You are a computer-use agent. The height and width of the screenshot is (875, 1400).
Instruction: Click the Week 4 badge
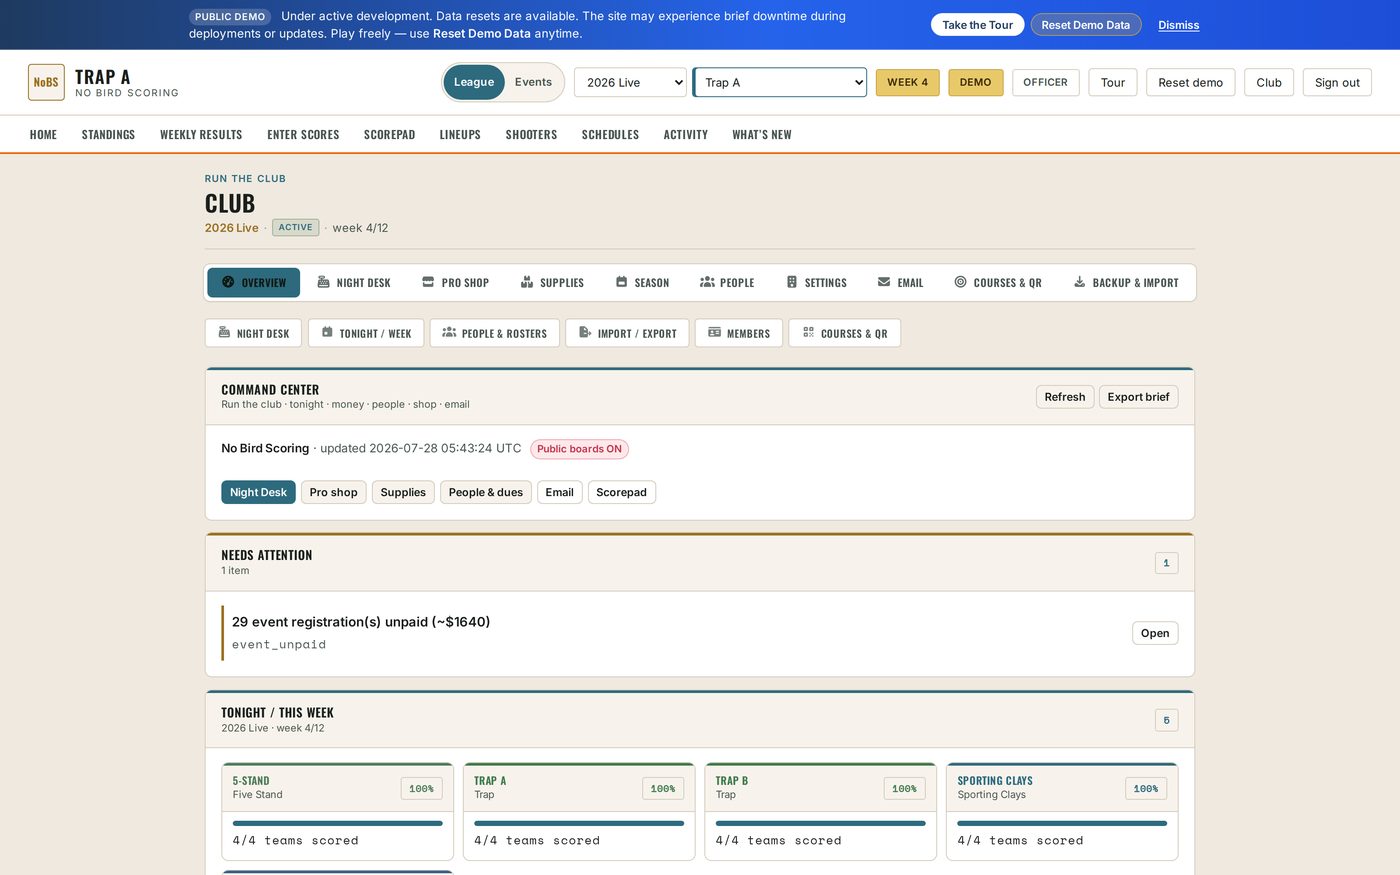point(907,82)
